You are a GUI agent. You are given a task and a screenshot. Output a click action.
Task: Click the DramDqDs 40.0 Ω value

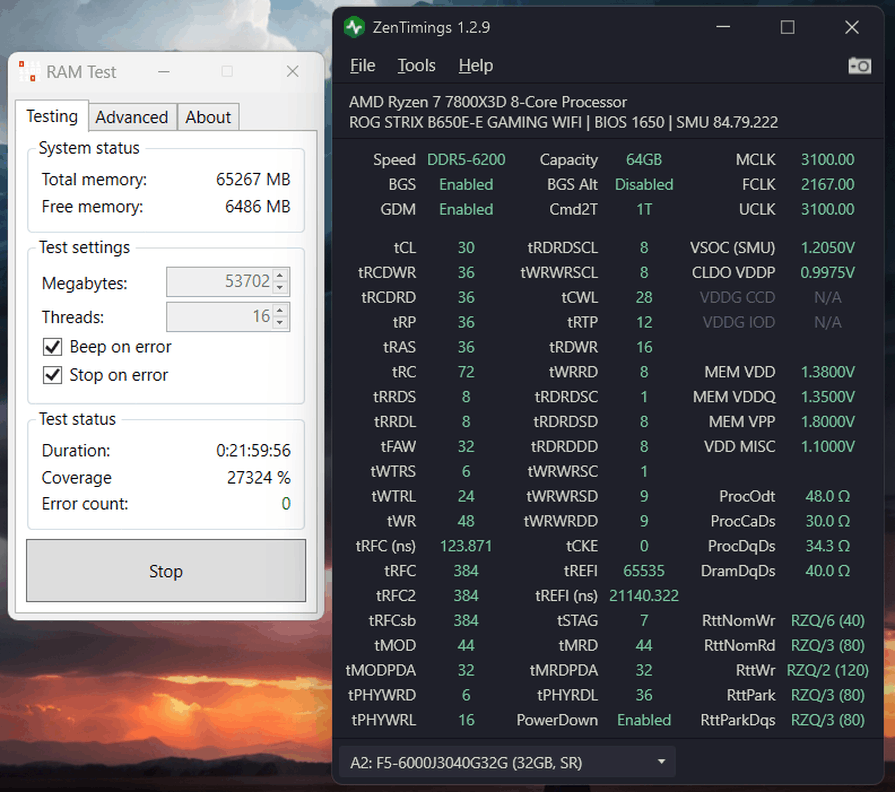(x=827, y=571)
